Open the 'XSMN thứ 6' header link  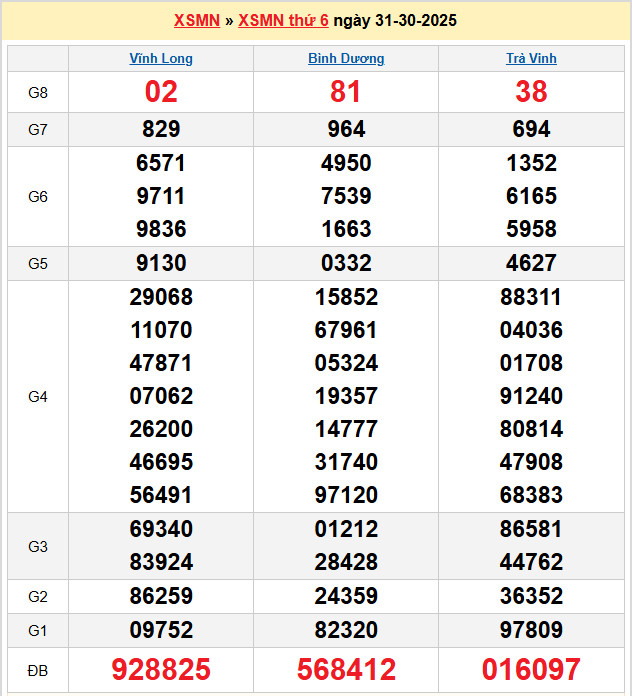[x=283, y=20]
